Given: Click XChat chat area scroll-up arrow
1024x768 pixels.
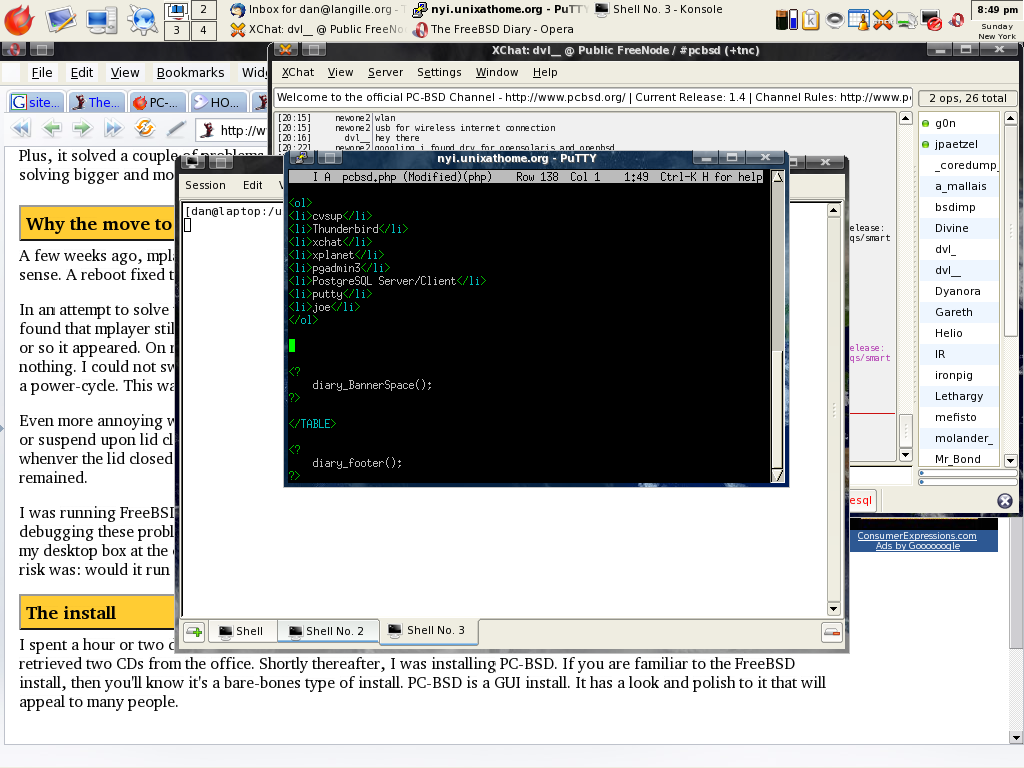Looking at the screenshot, I should pyautogui.click(x=905, y=118).
